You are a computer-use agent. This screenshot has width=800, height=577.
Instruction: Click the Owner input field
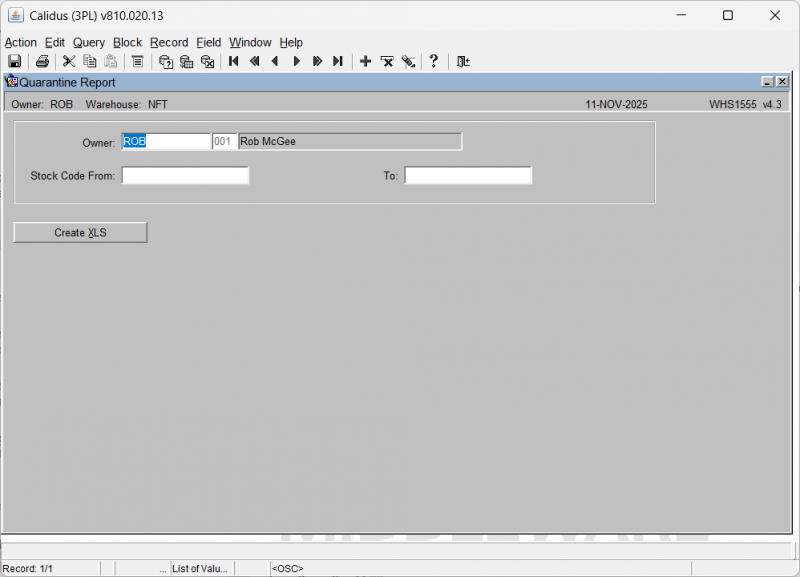[166, 142]
